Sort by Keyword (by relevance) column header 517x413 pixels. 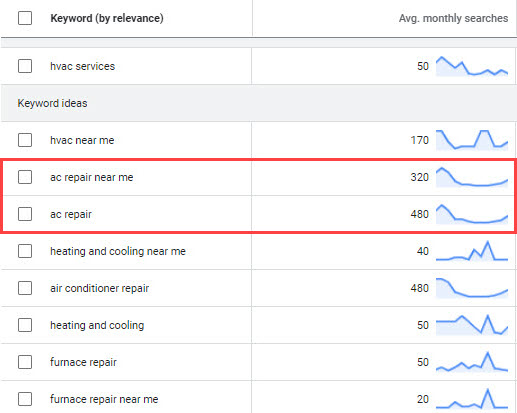[x=107, y=18]
